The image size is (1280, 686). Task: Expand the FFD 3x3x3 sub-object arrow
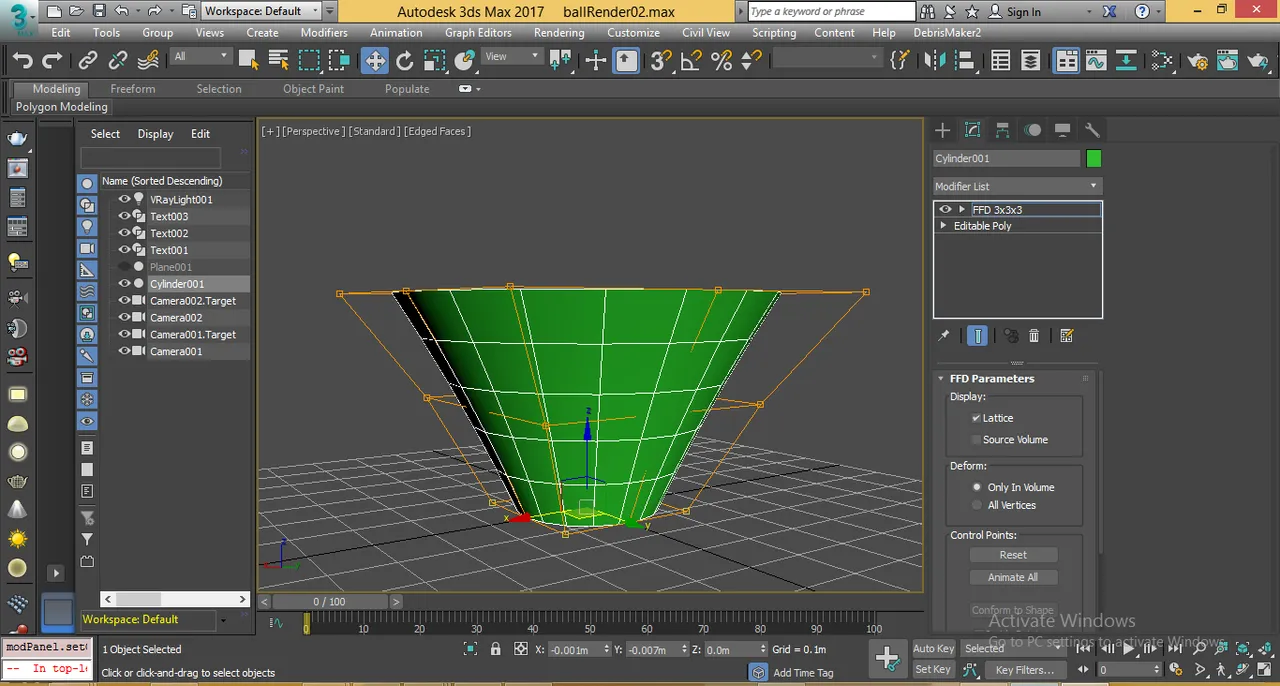(962, 210)
